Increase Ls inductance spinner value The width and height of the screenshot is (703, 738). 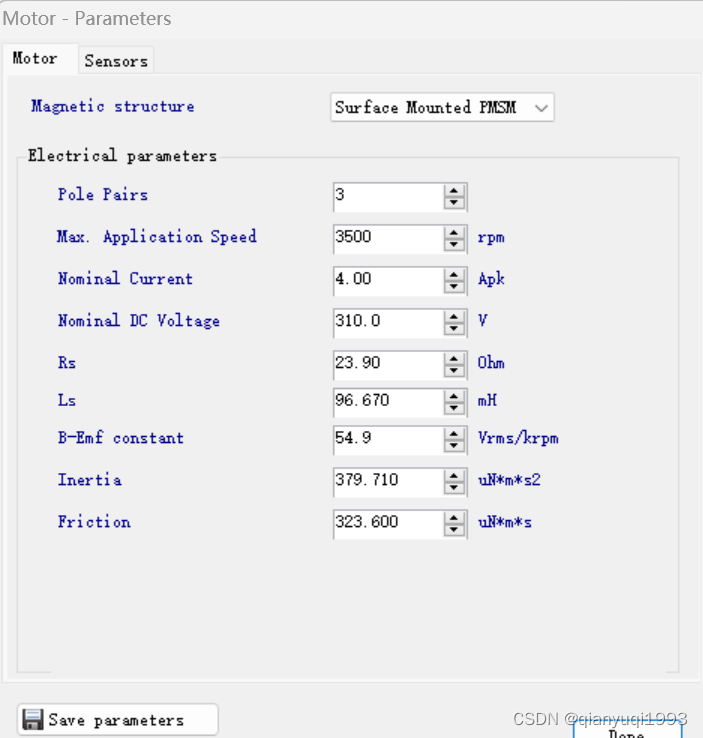455,396
